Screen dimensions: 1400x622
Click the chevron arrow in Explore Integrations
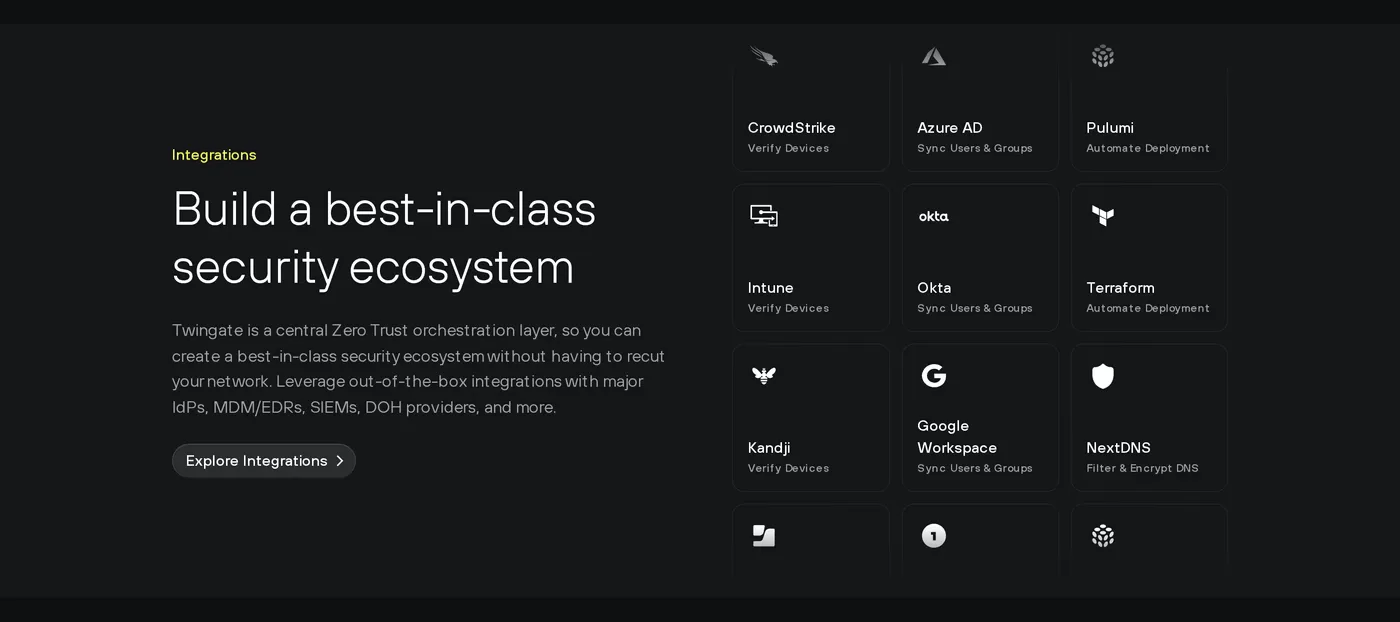click(340, 461)
